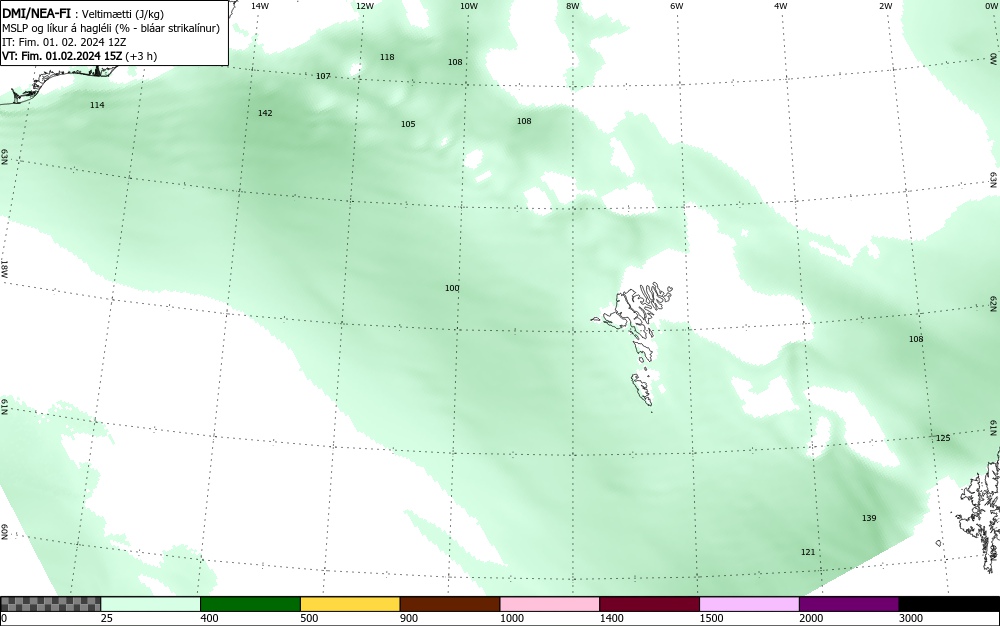Click the purple 2000–3000 legend swatch

849,604
